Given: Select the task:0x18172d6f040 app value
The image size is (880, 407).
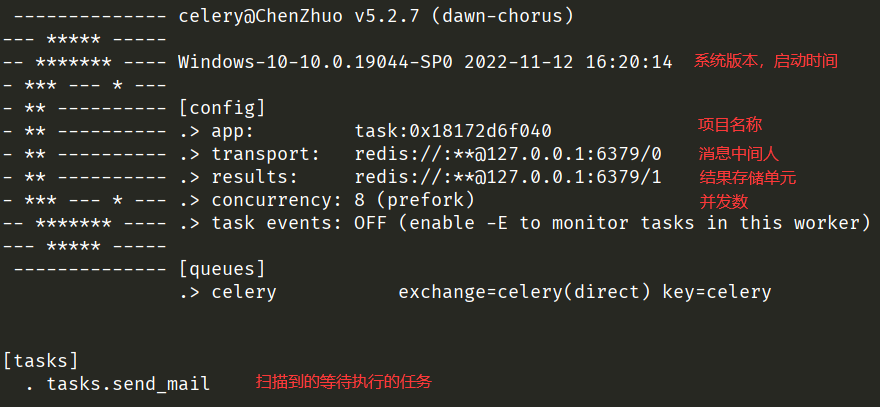Looking at the screenshot, I should (453, 131).
